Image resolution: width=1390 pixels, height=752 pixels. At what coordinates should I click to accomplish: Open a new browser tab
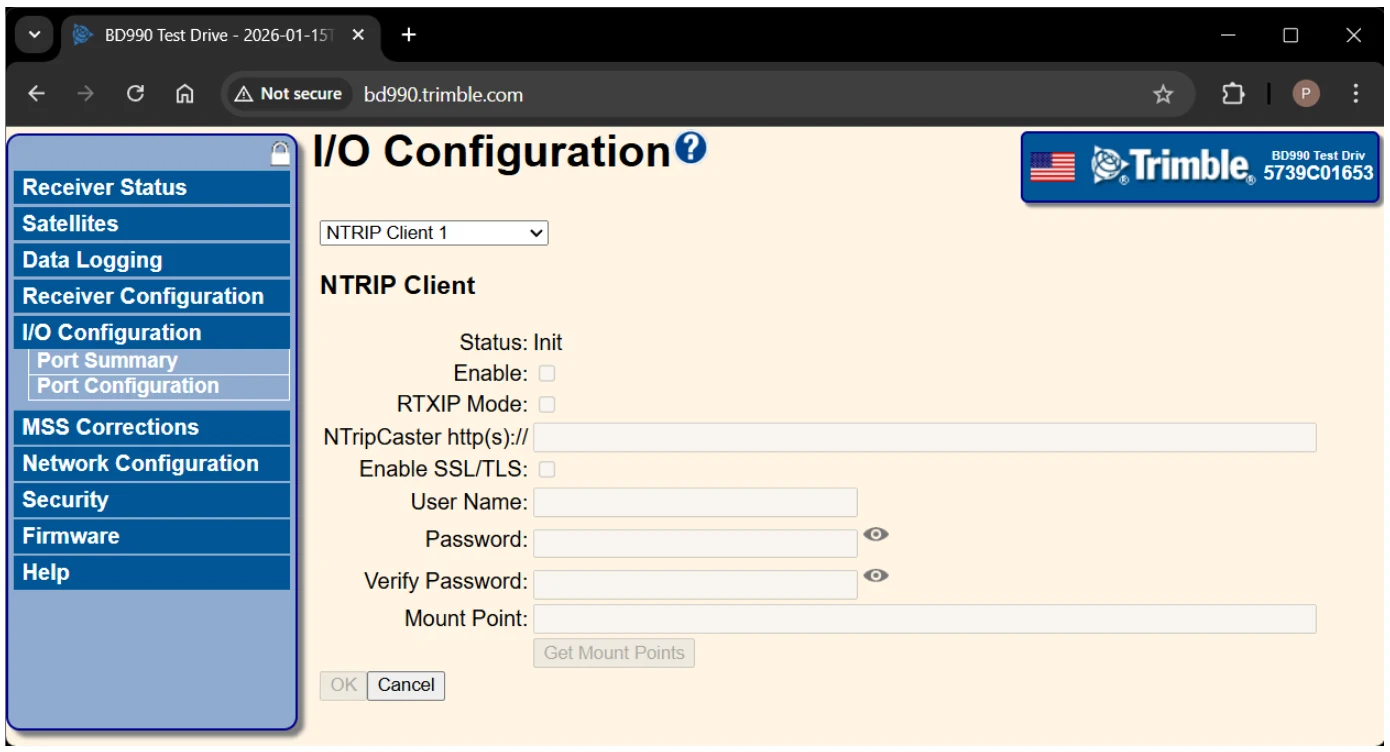(408, 35)
